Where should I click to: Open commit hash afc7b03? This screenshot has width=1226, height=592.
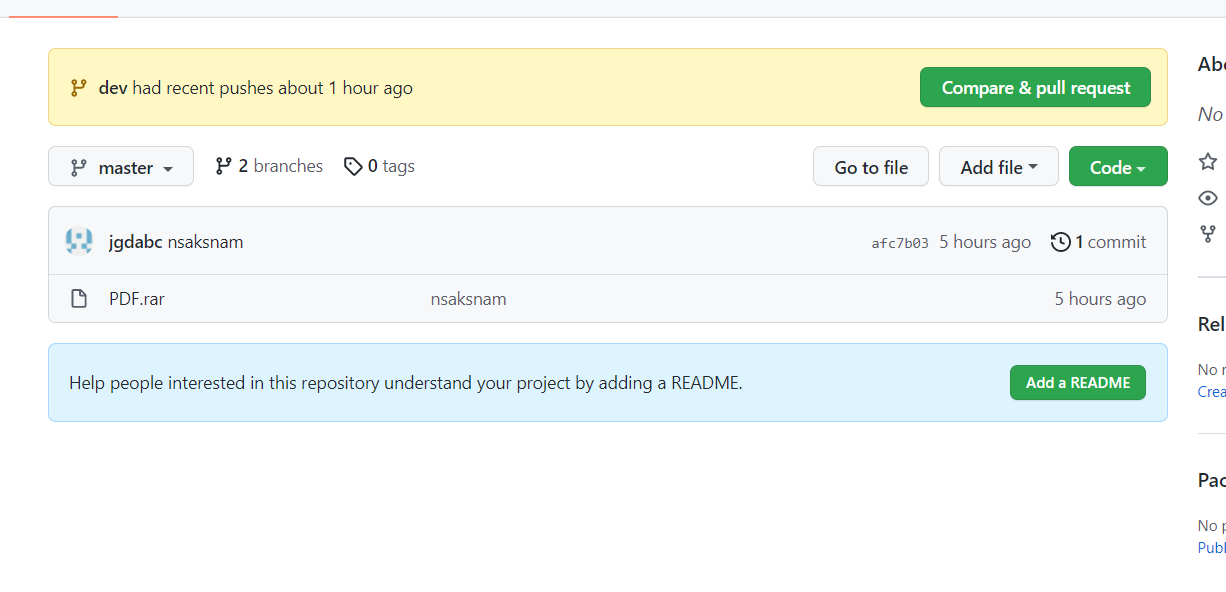[x=900, y=243]
